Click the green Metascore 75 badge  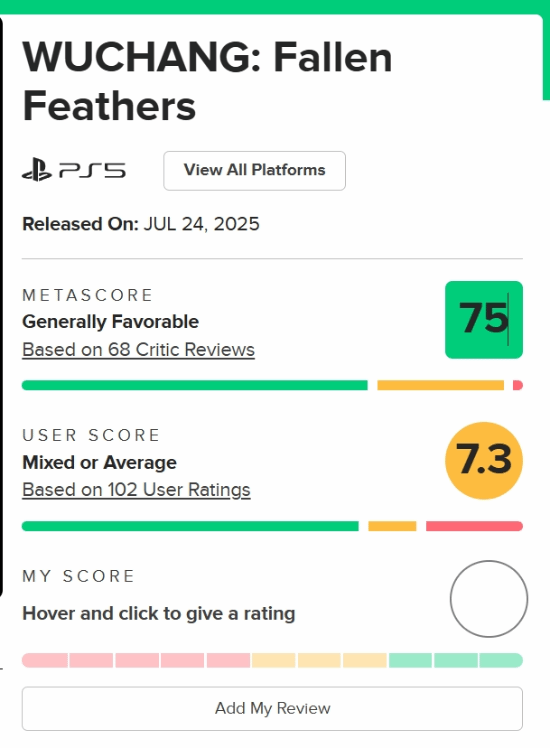click(x=484, y=320)
